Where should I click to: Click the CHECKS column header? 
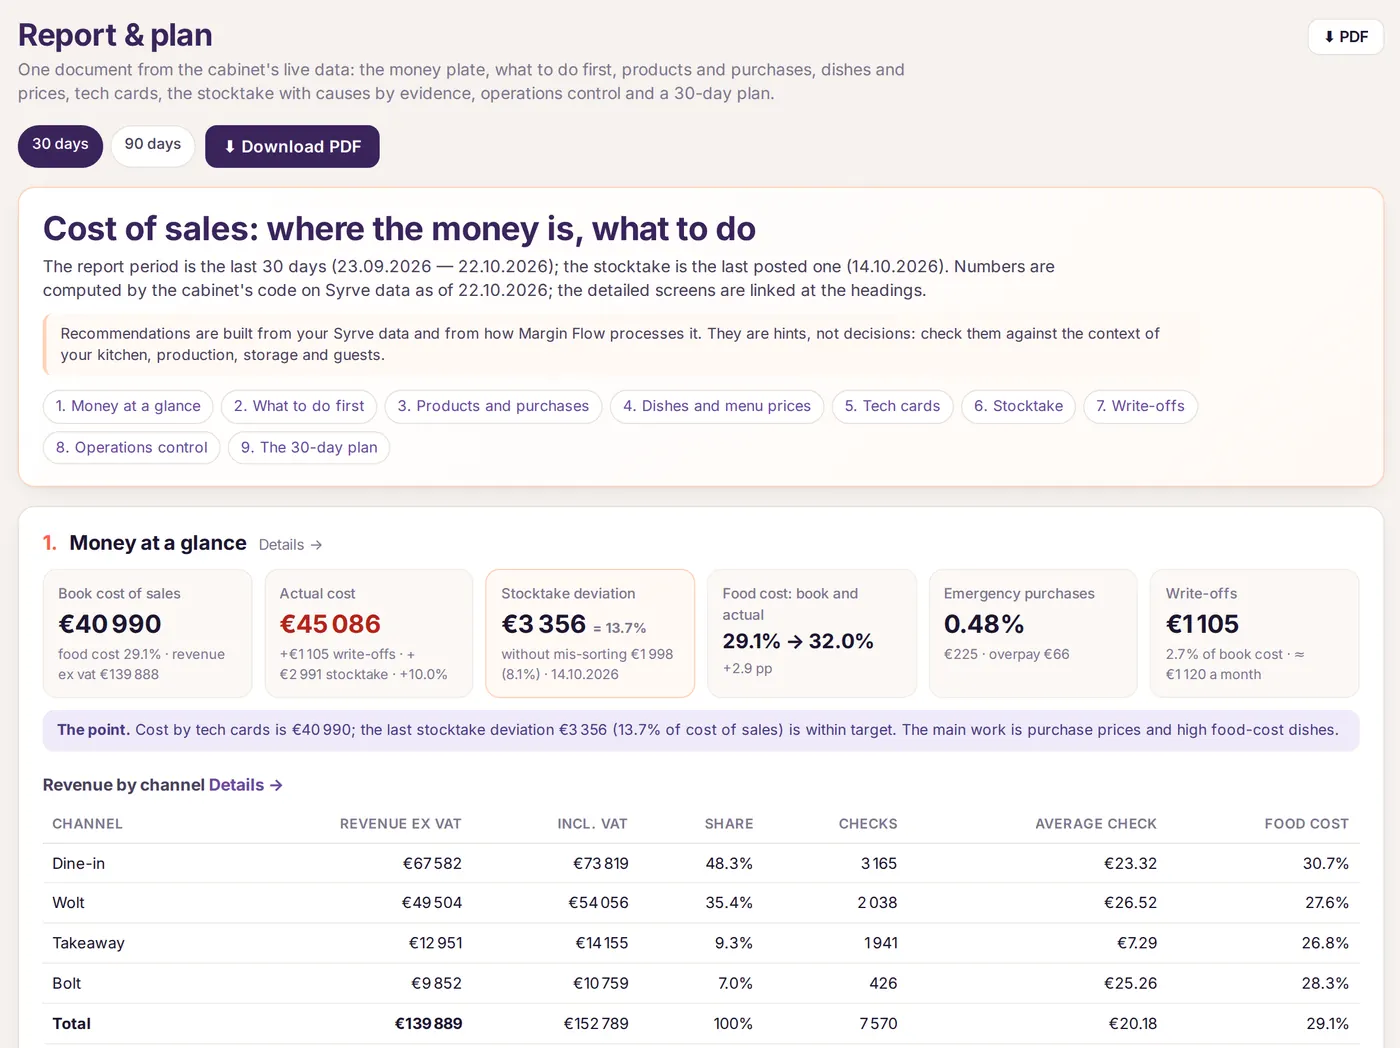coord(868,824)
